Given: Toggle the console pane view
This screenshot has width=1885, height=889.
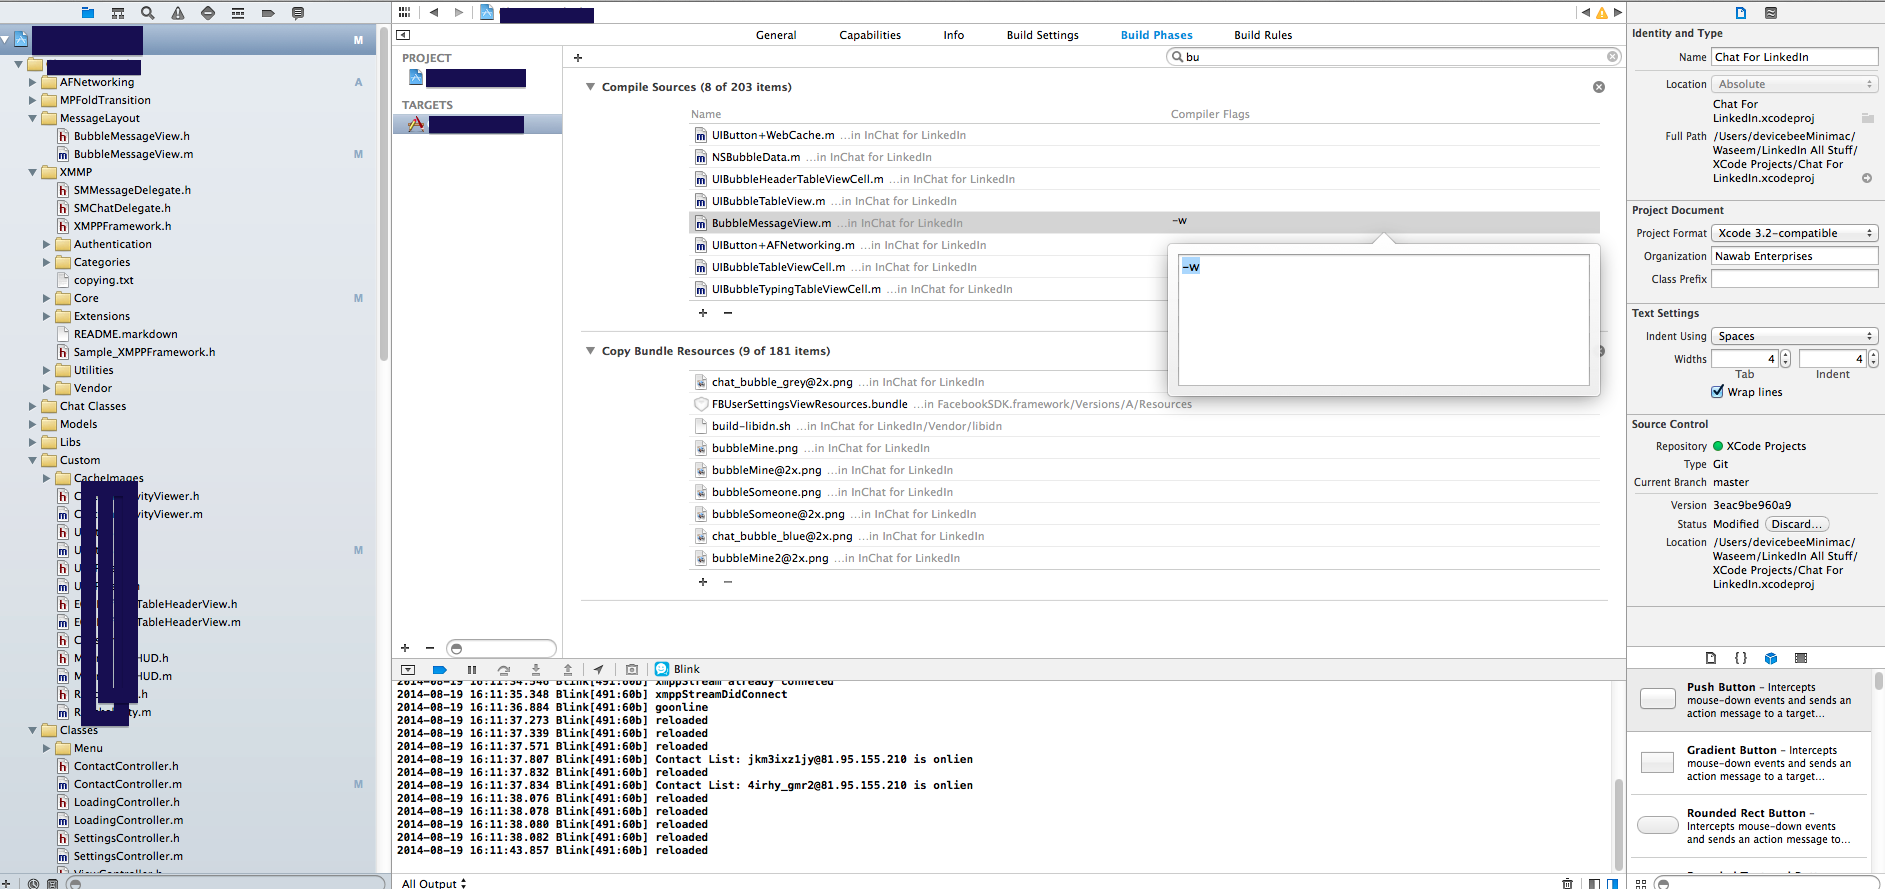Looking at the screenshot, I should tap(1612, 884).
